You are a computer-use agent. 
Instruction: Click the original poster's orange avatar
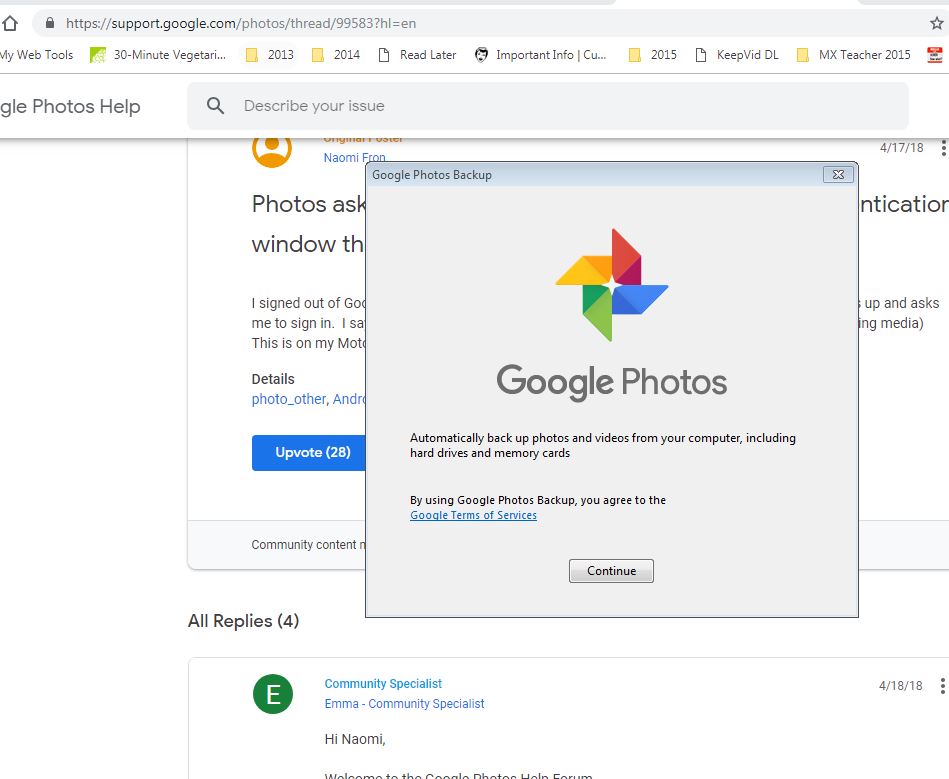pyautogui.click(x=270, y=148)
